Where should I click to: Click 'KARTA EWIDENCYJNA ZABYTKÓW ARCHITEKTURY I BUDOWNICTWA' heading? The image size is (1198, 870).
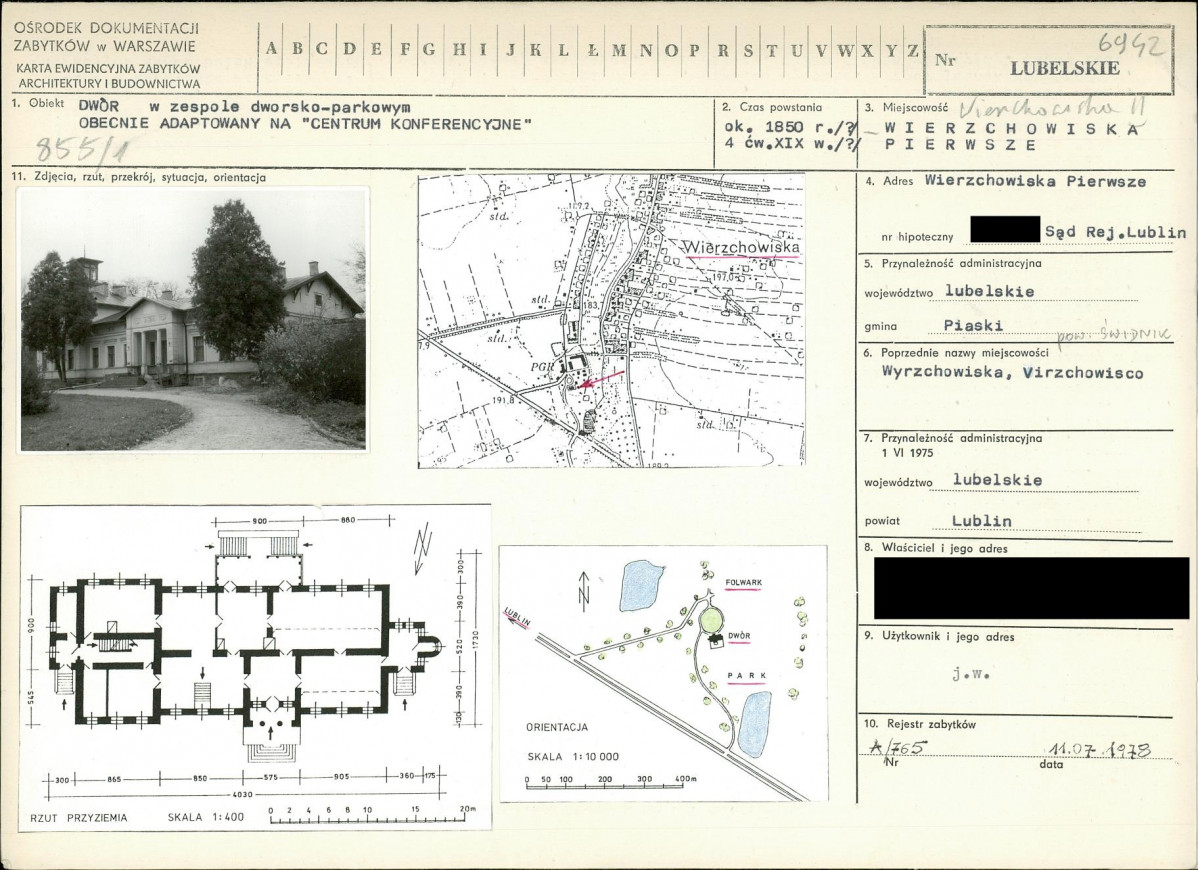coord(108,76)
